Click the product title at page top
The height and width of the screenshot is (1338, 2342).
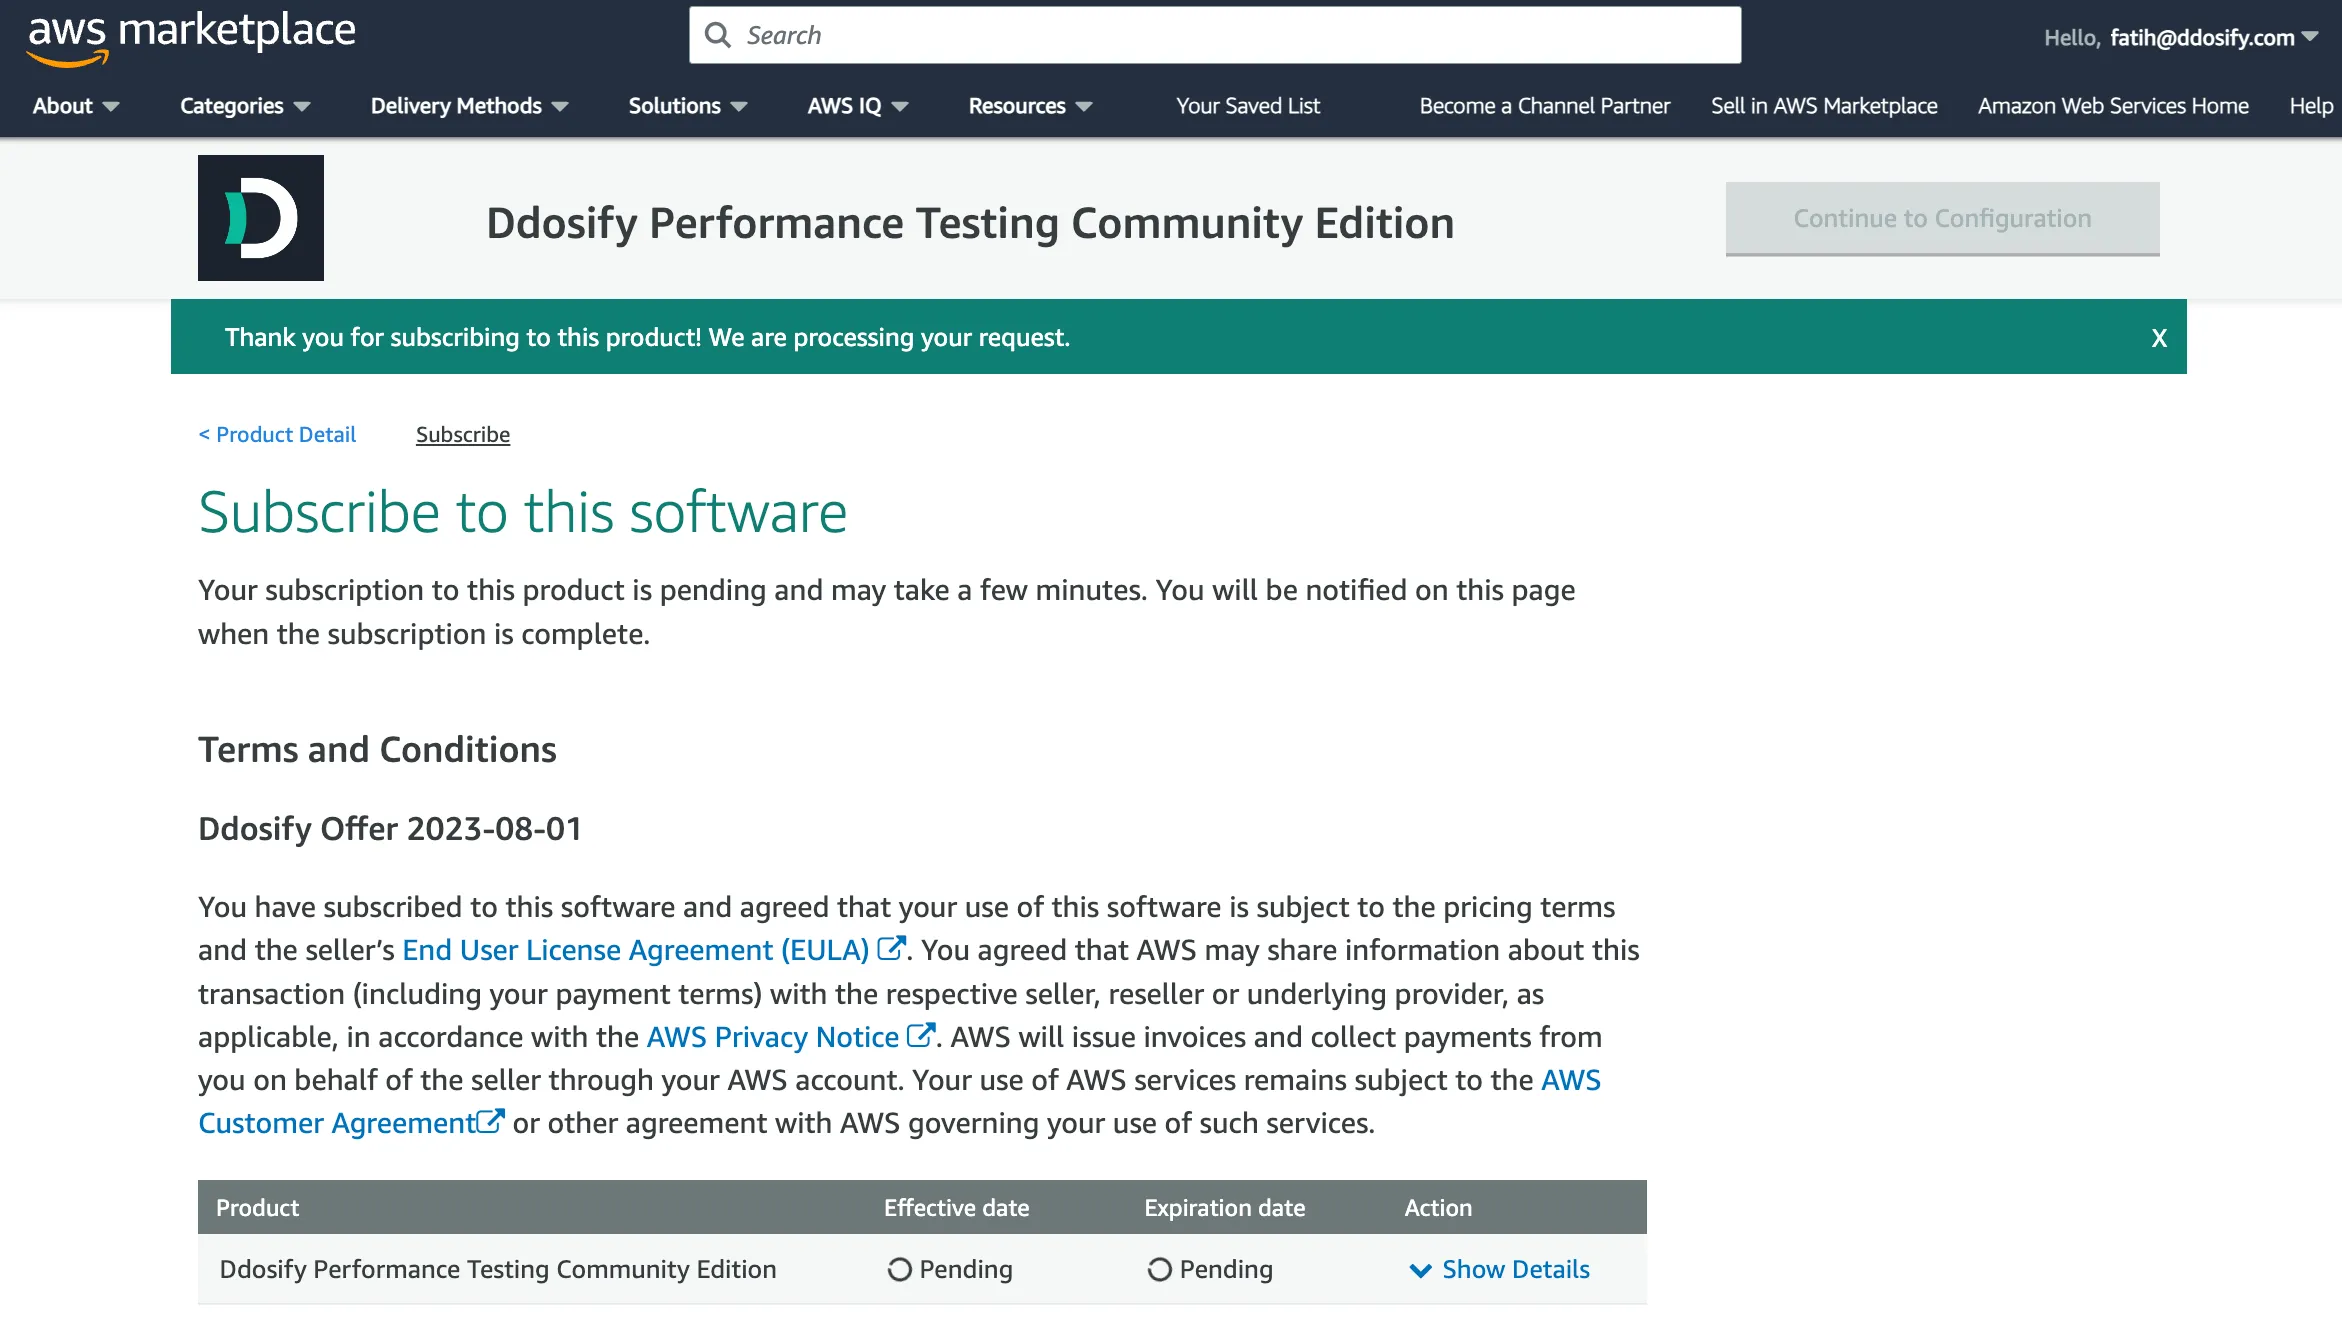pos(970,222)
